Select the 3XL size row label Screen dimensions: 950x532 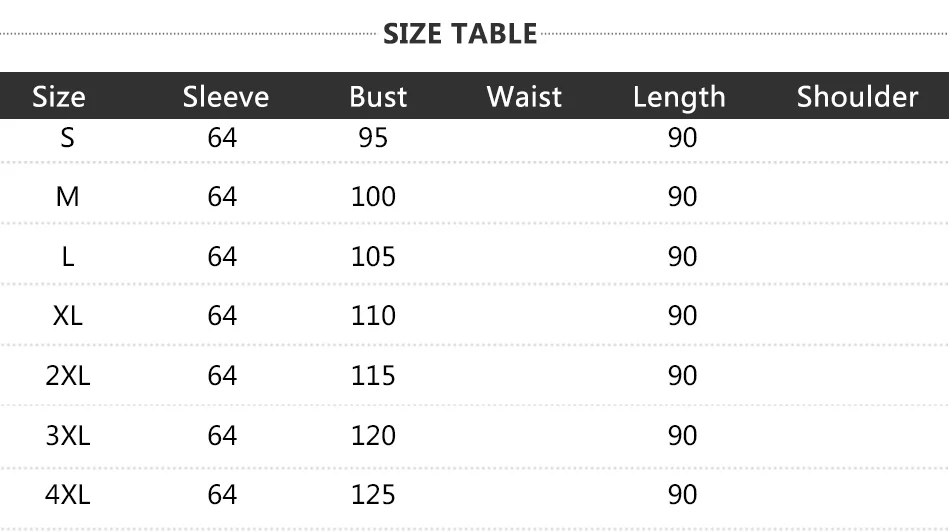pos(67,436)
